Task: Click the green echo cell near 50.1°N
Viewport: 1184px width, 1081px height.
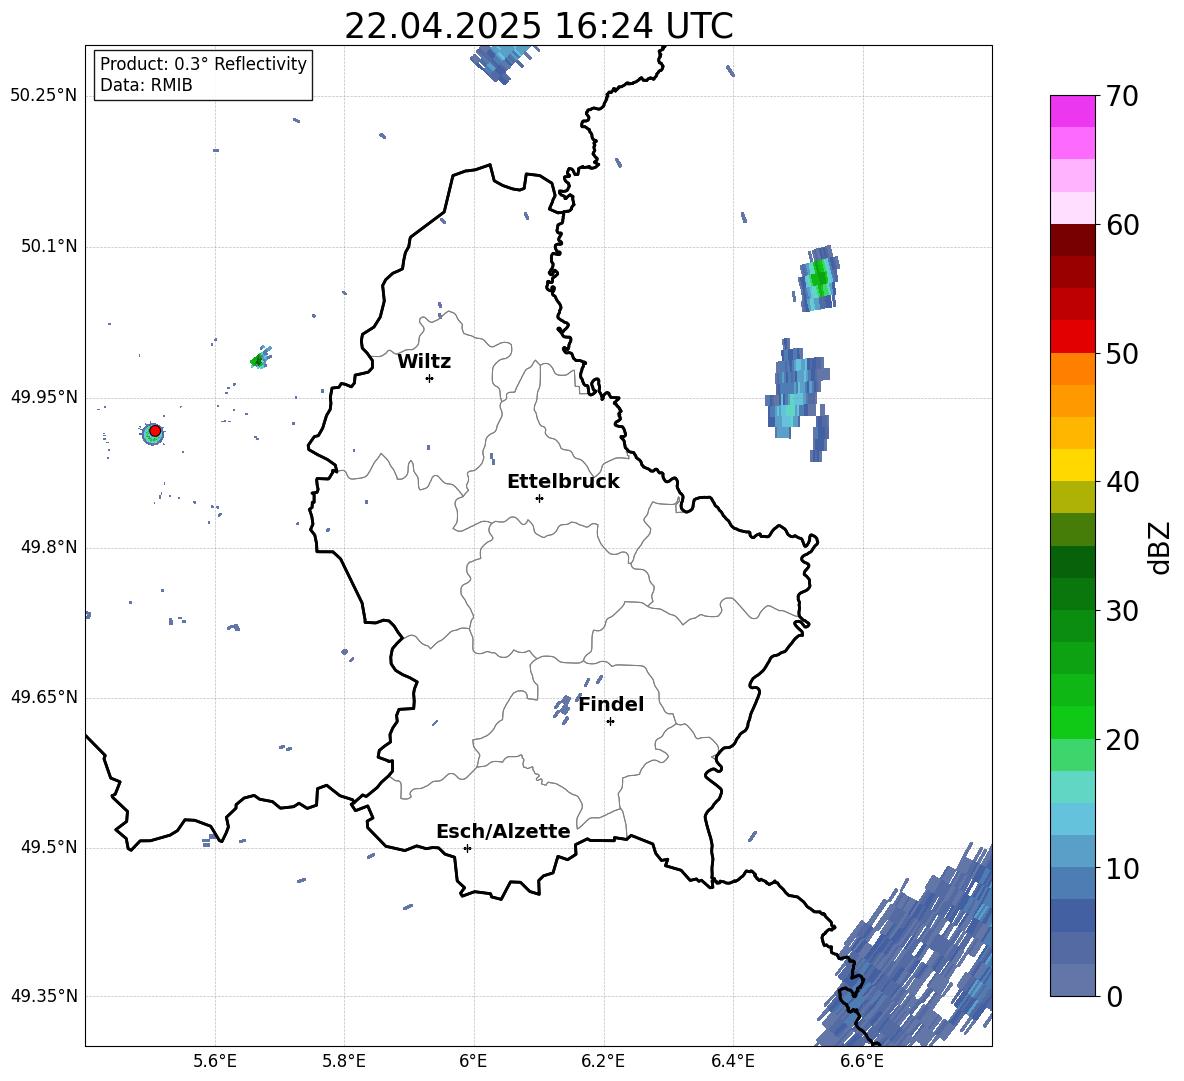Action: coord(819,279)
